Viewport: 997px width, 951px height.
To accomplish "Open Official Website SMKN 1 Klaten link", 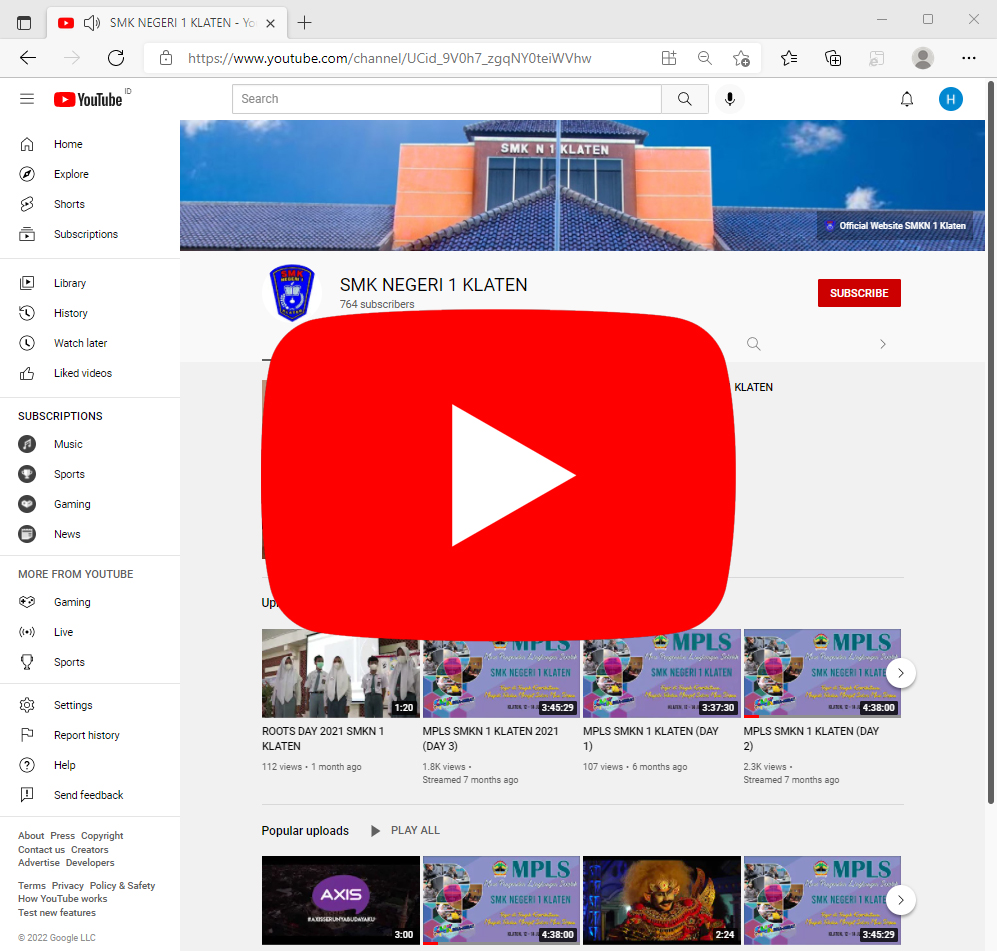I will click(895, 226).
